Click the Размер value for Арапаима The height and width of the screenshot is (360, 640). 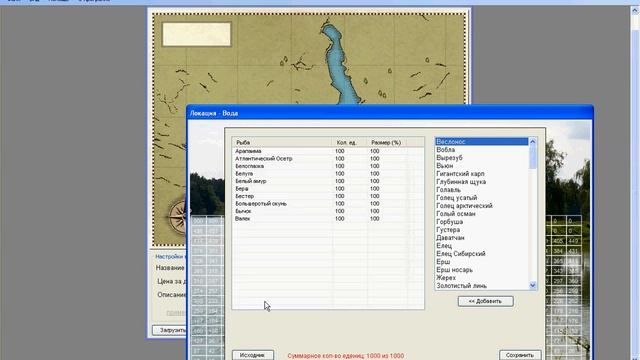pos(375,151)
